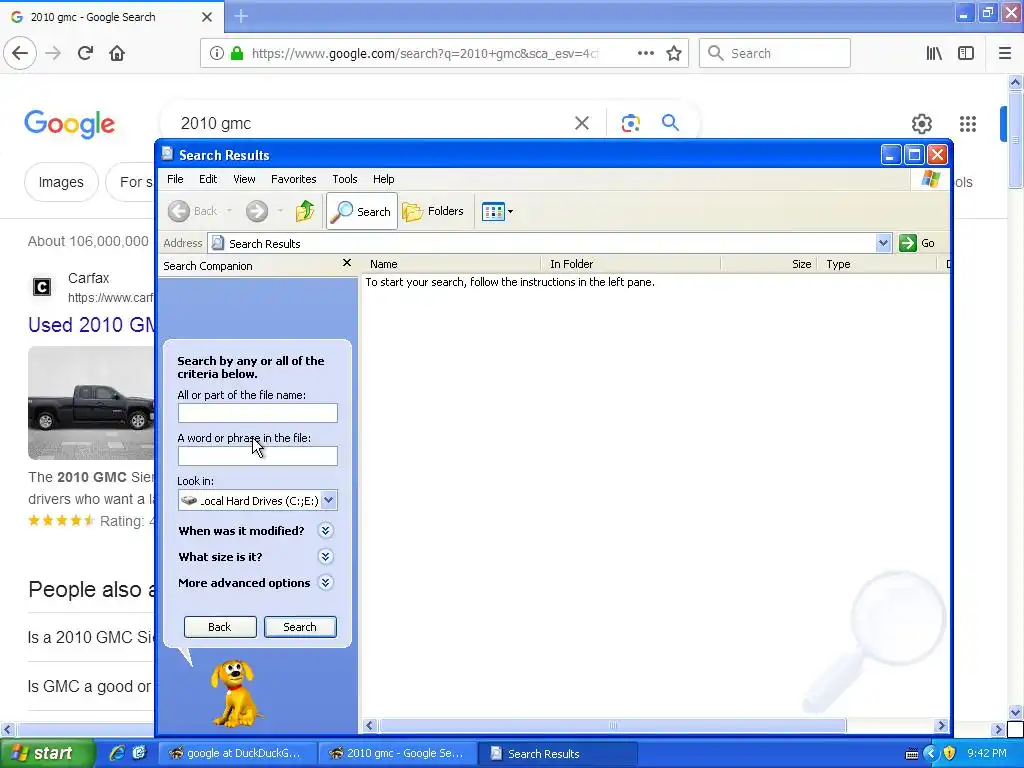This screenshot has height=768, width=1024.
Task: Click the Up folder icon in Explorer toolbar
Action: [x=305, y=211]
